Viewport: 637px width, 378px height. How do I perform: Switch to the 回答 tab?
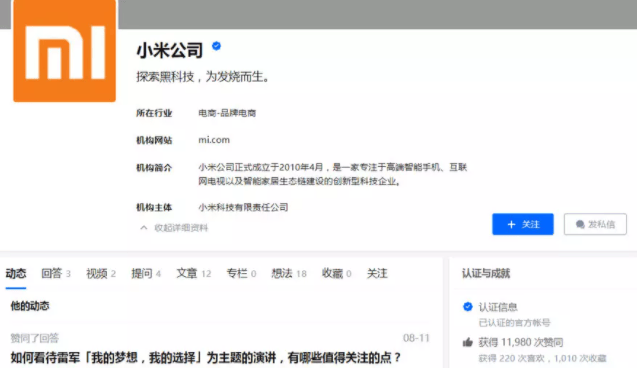pos(56,273)
